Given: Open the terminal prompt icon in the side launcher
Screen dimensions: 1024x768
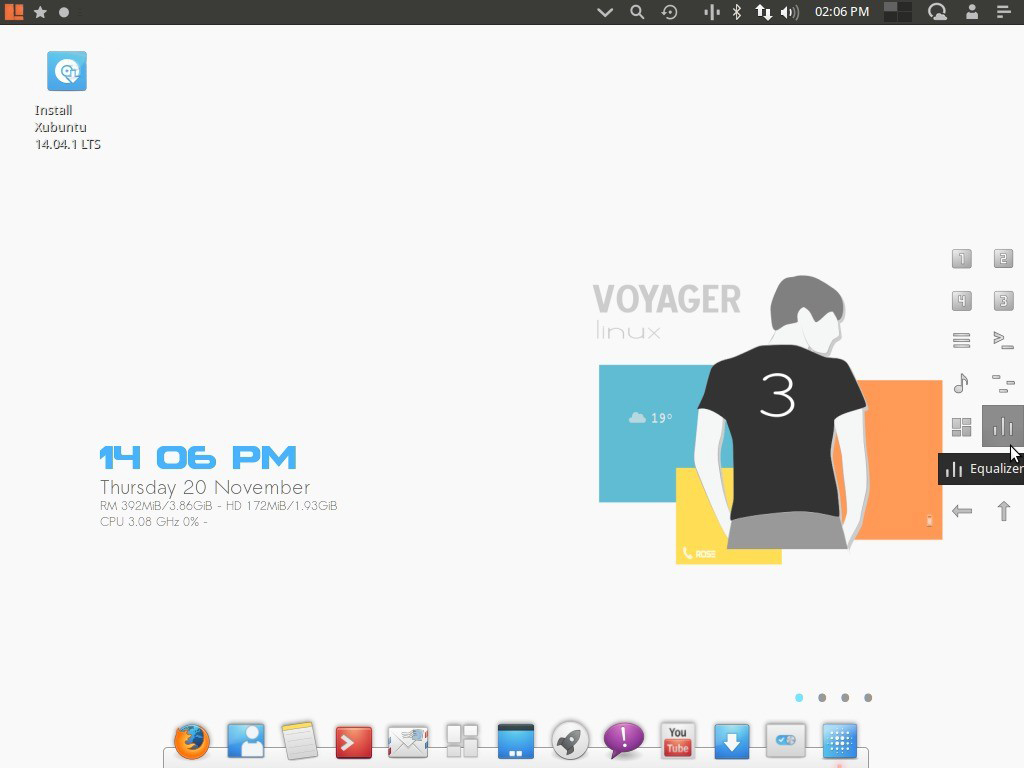Looking at the screenshot, I should [1004, 340].
